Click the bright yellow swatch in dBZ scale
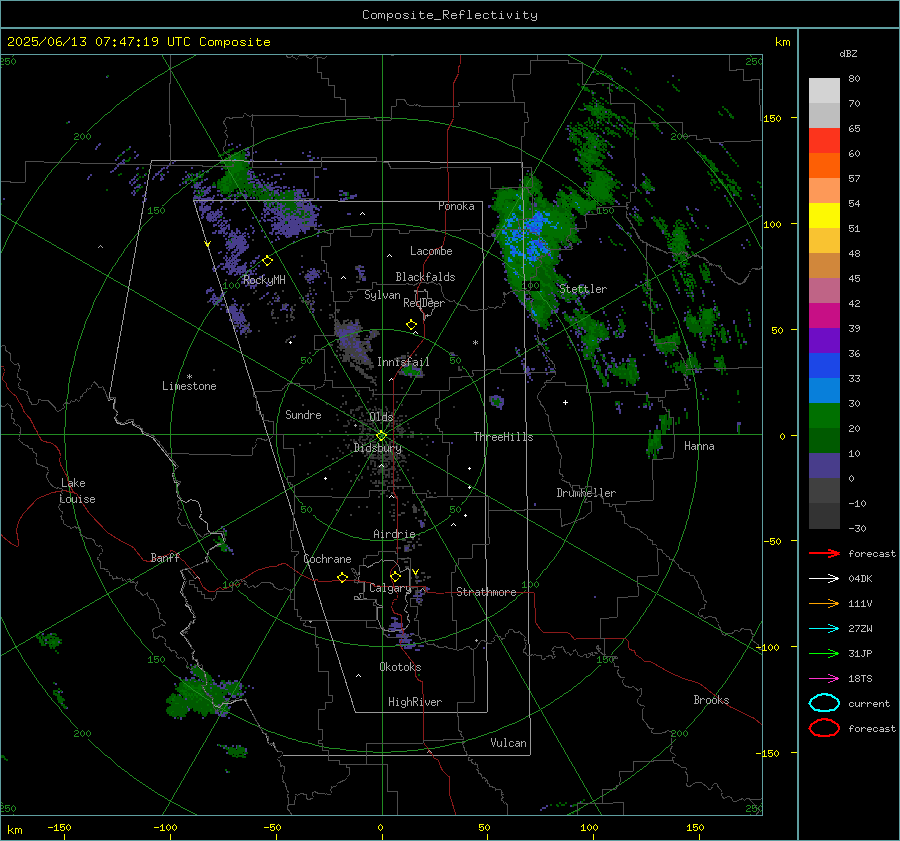 coord(824,216)
